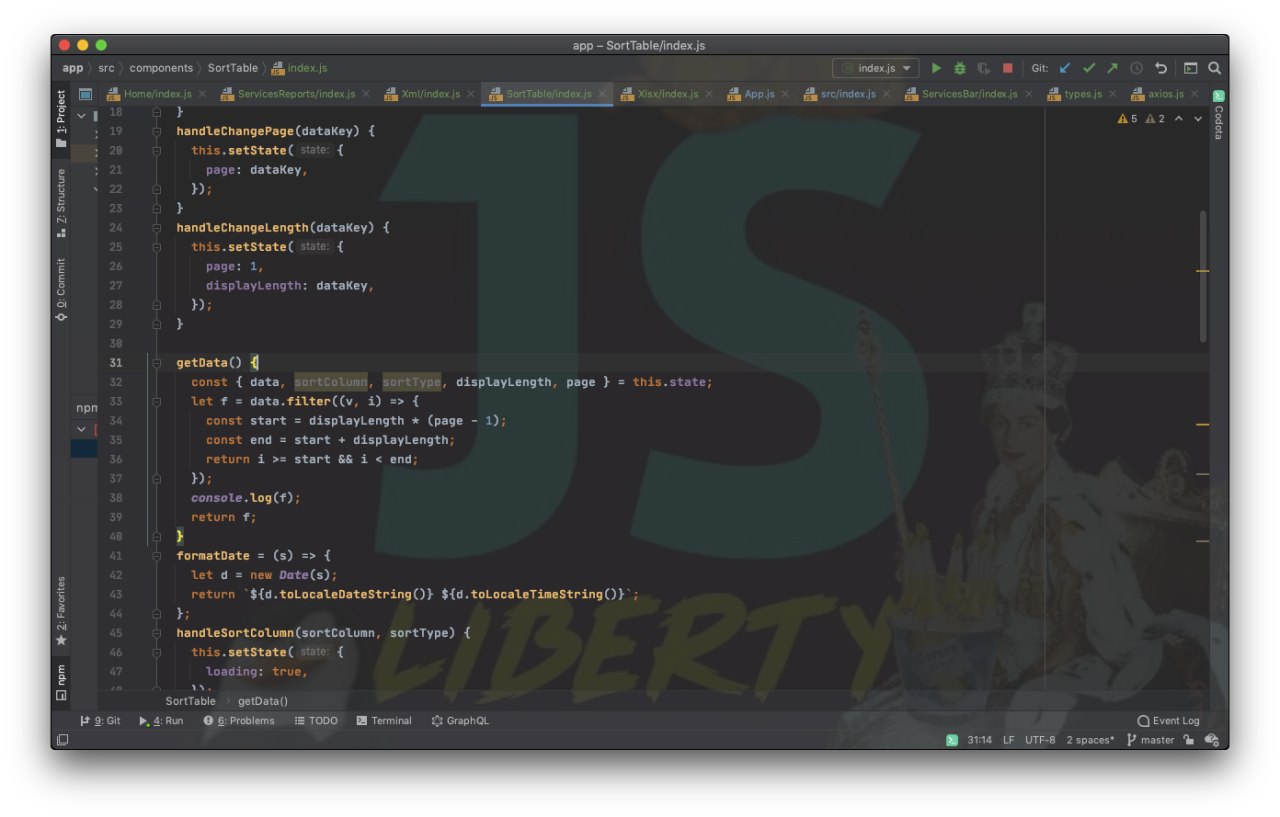The image size is (1280, 817).
Task: Close the types.js tab
Action: pos(1114,94)
